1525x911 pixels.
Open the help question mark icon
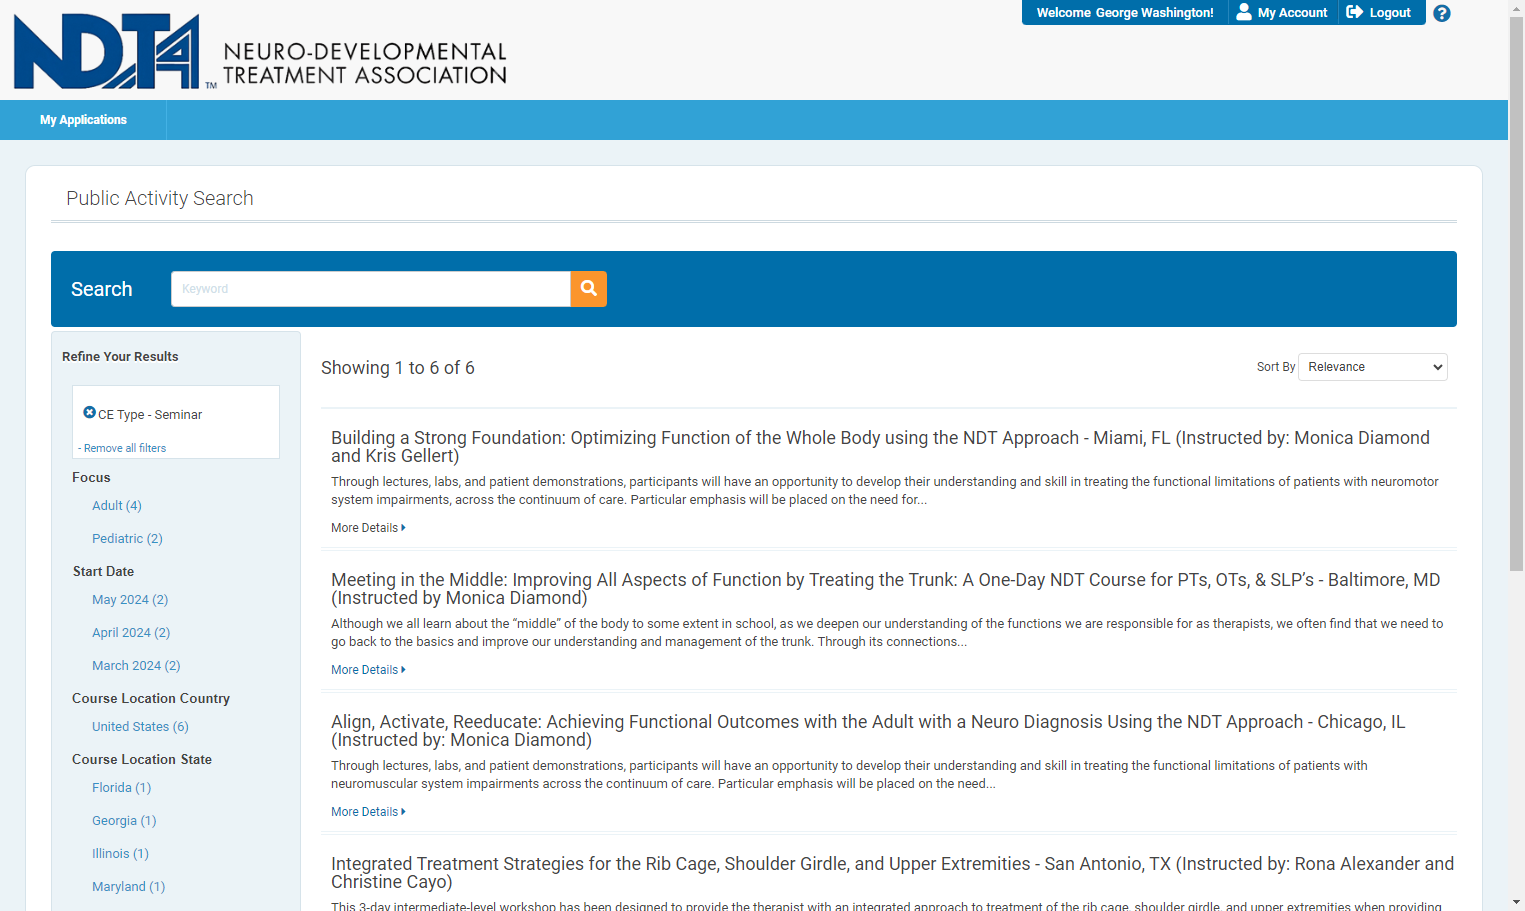(1441, 13)
